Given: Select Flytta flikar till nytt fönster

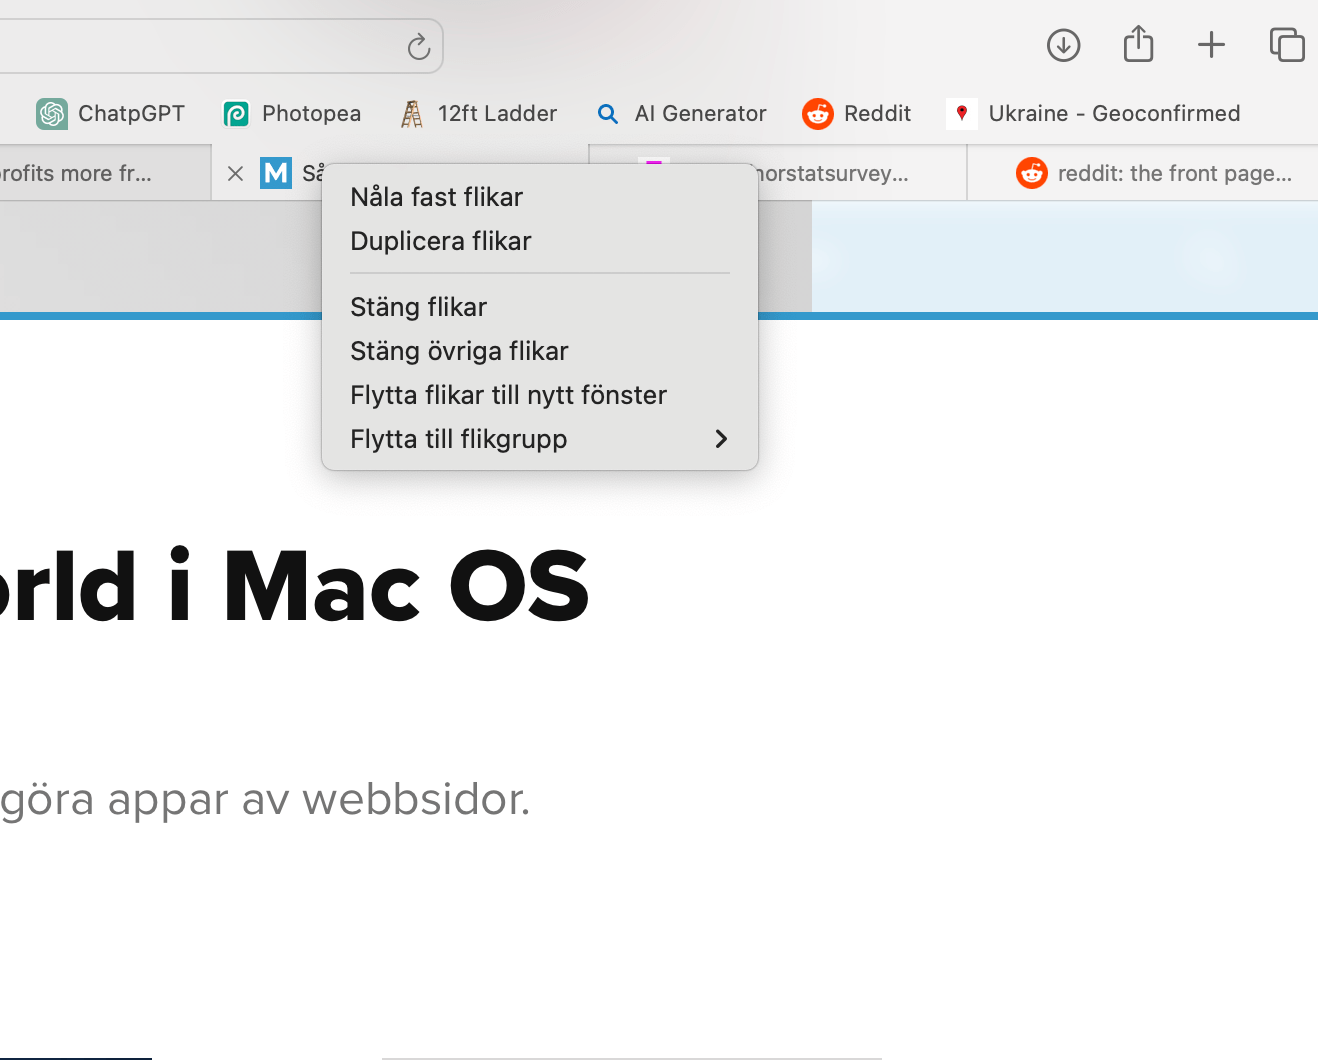Looking at the screenshot, I should [508, 395].
